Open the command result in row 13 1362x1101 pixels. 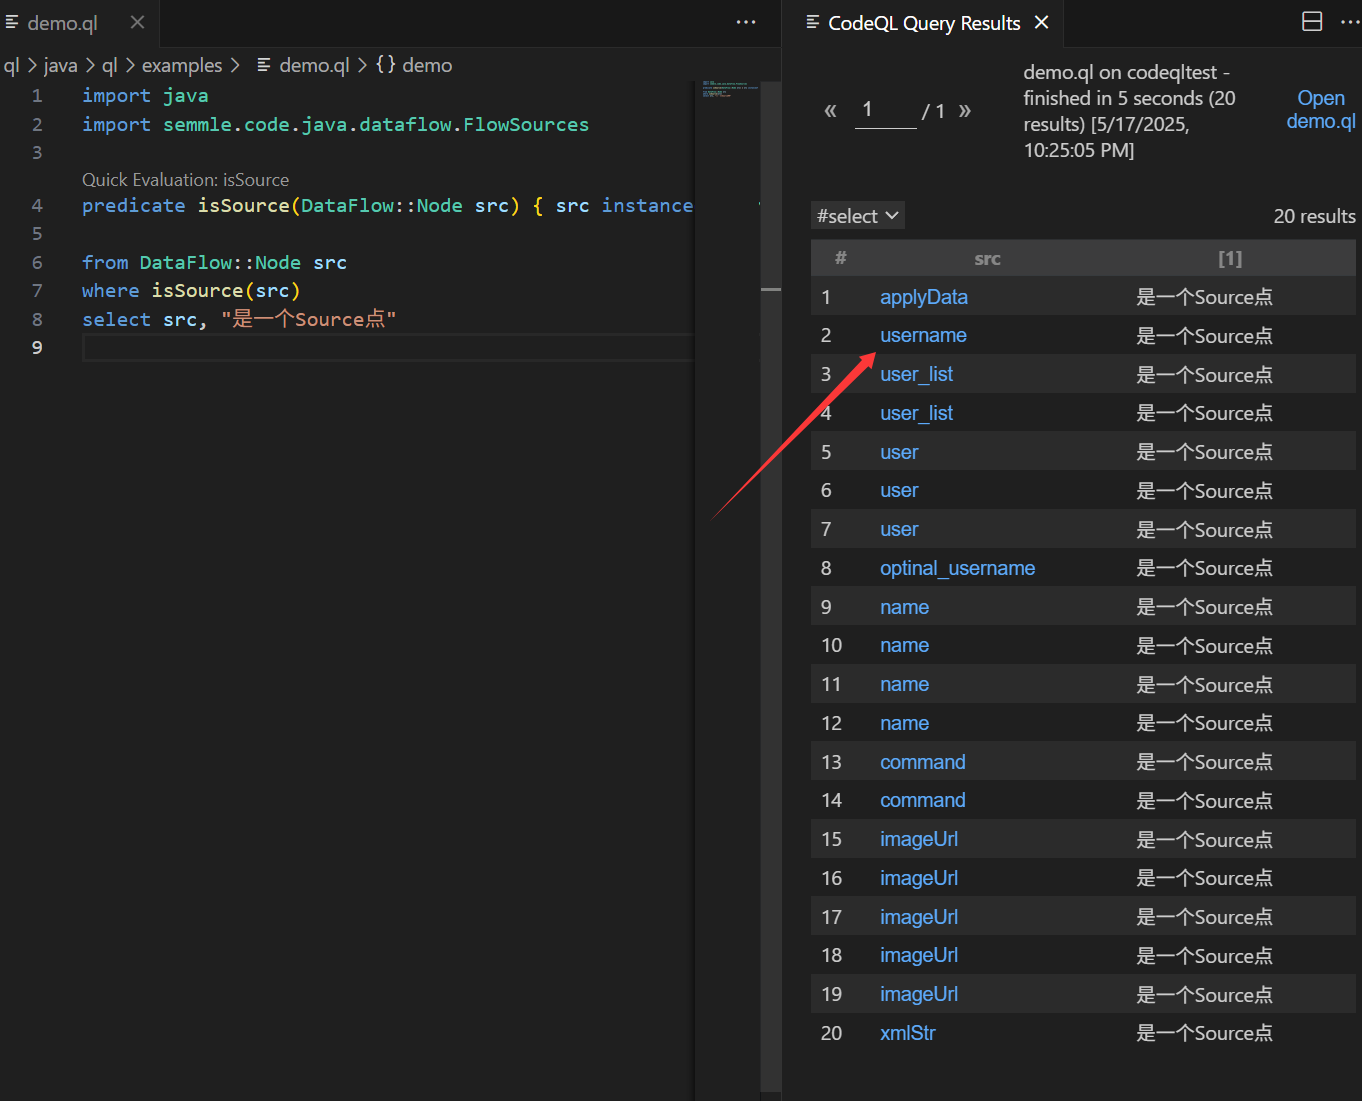[x=922, y=761]
